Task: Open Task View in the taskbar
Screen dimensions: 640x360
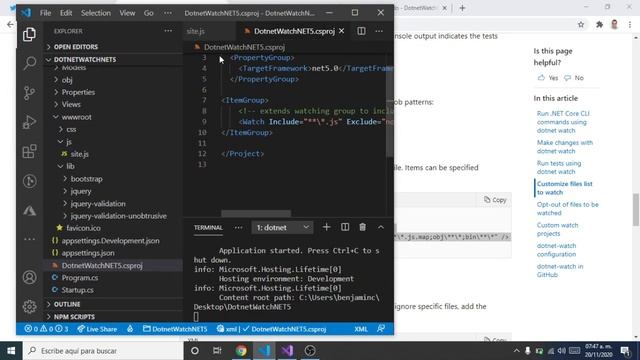Action: point(217,351)
